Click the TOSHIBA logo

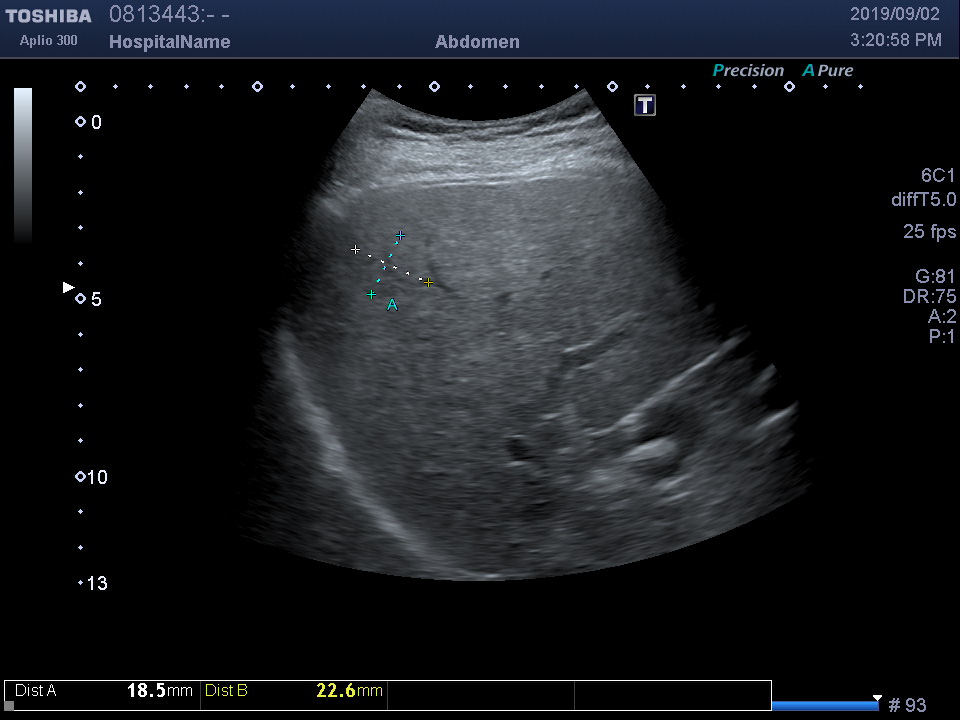48,16
